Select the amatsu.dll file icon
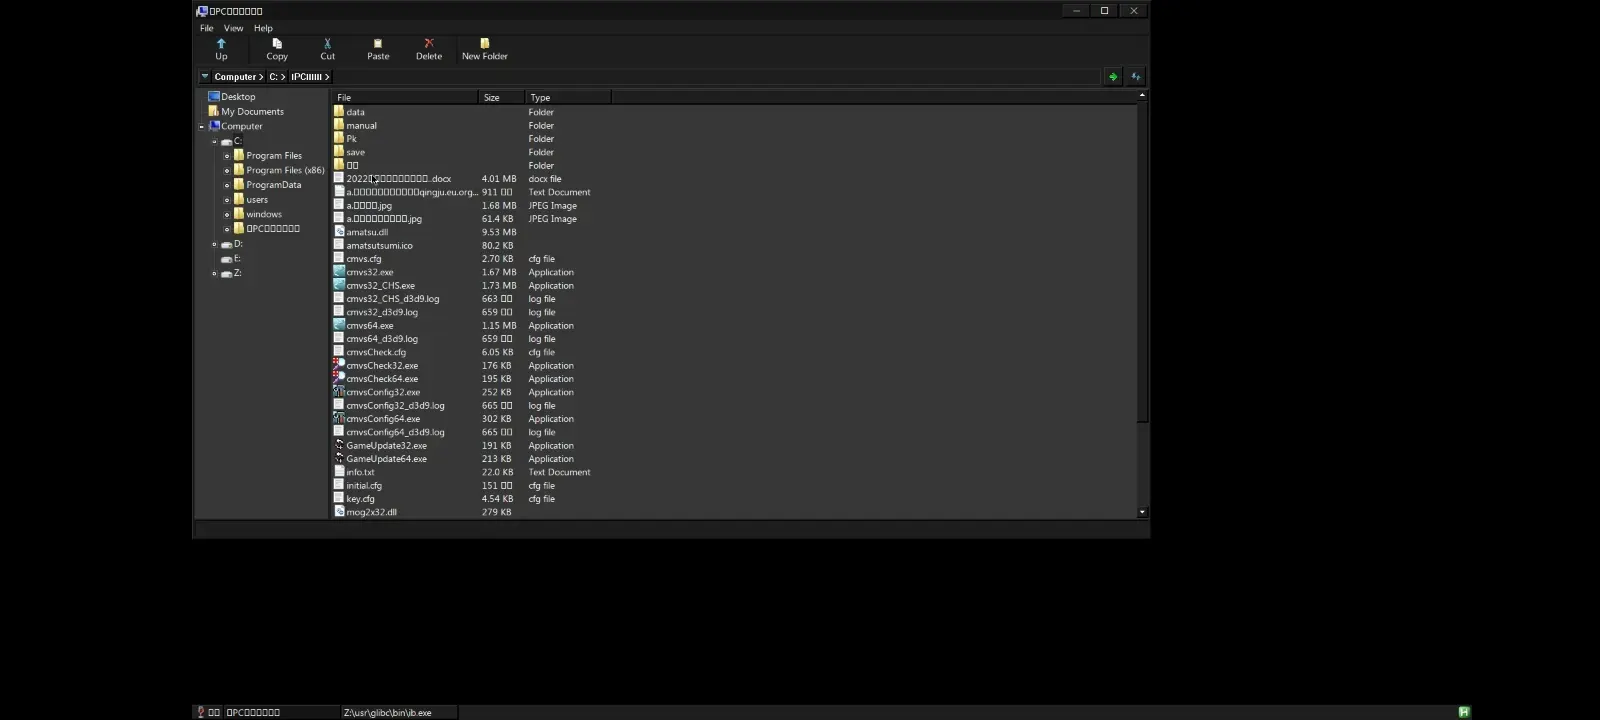Screen dimensions: 1600x720 [x=339, y=231]
